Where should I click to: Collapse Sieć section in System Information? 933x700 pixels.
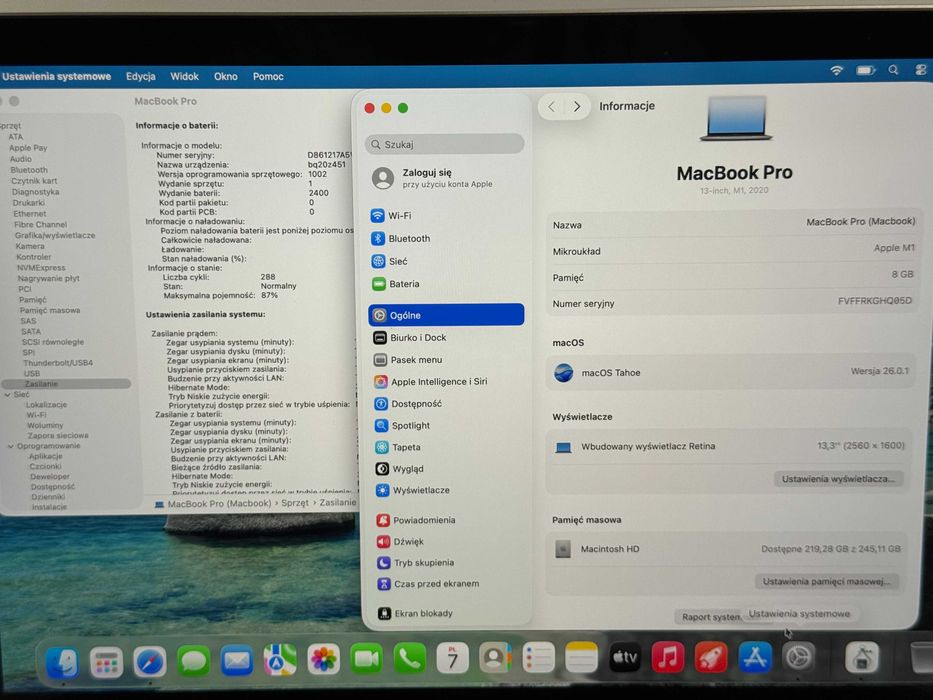(7, 395)
